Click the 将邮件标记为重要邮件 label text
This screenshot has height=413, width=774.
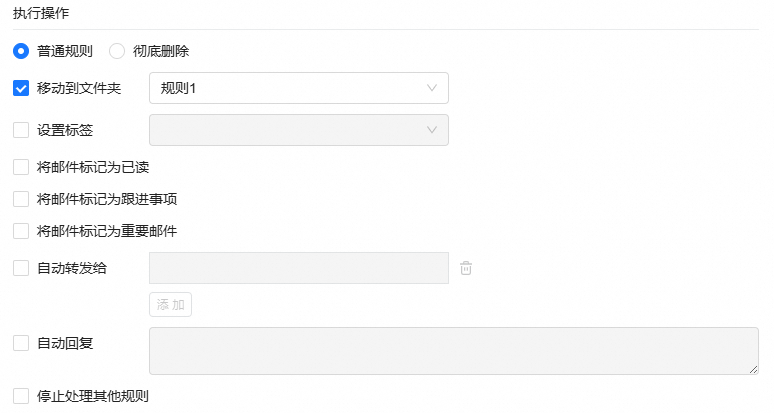click(x=107, y=231)
